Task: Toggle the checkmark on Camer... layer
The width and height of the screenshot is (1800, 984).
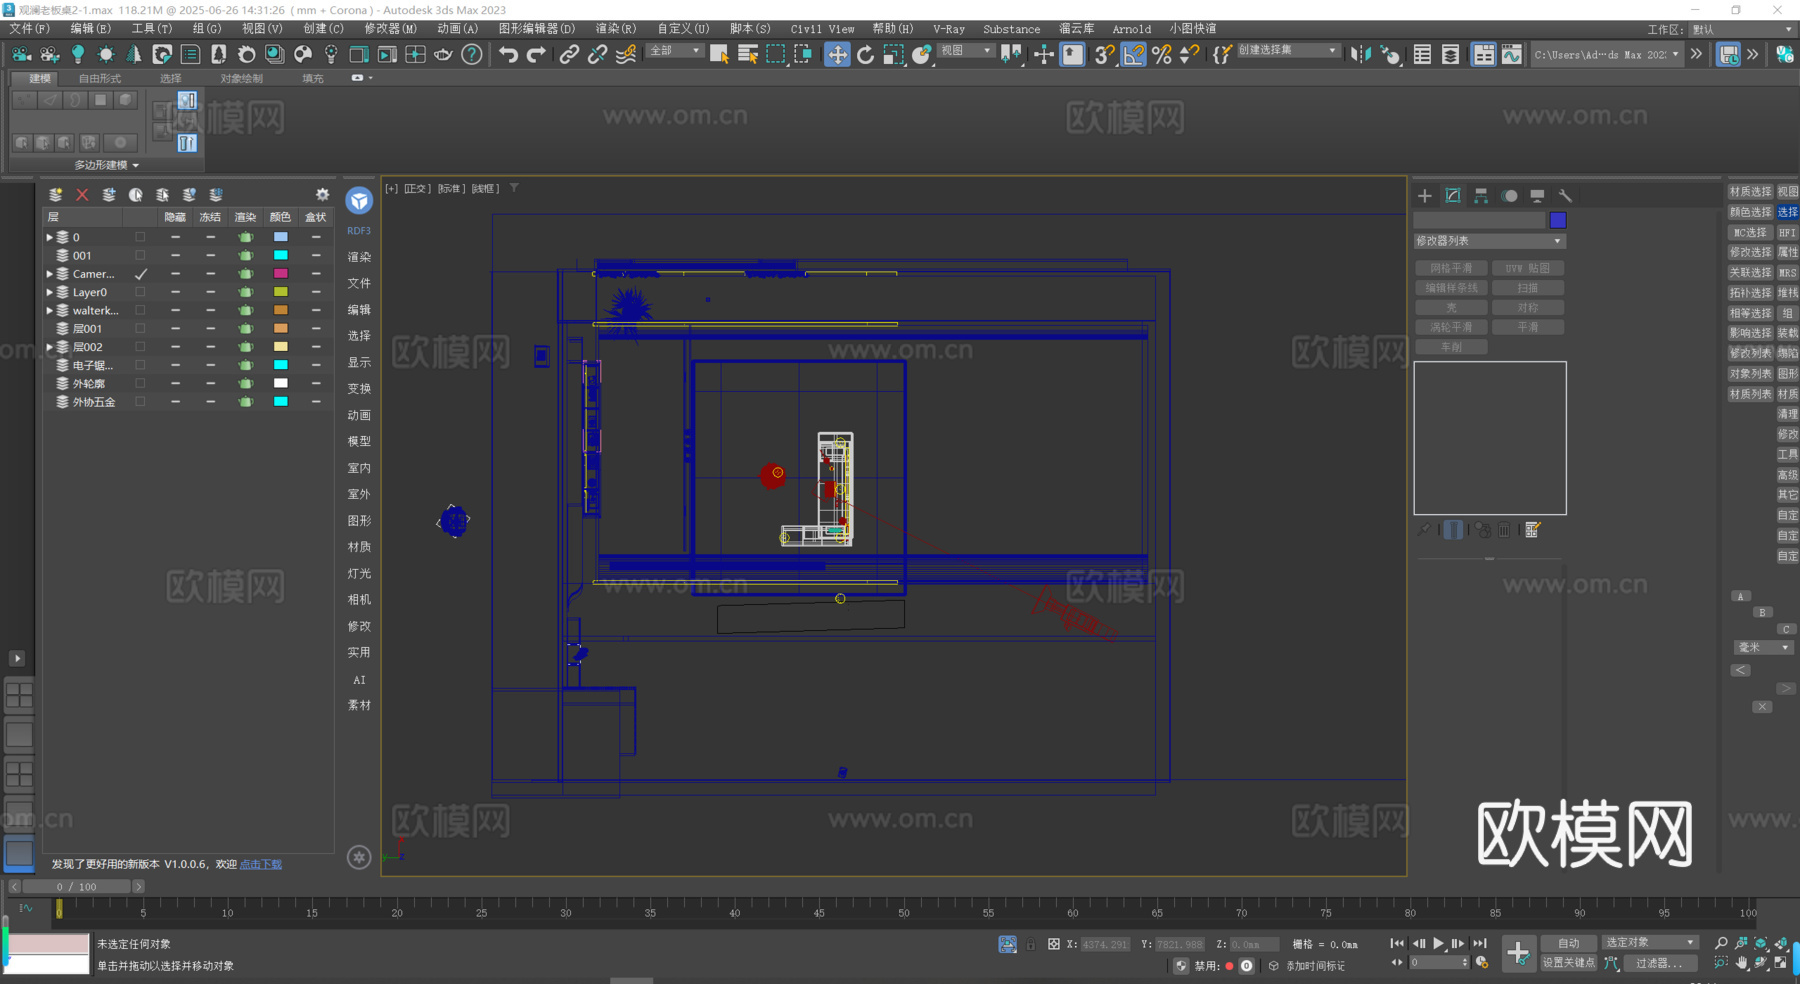Action: pyautogui.click(x=140, y=274)
